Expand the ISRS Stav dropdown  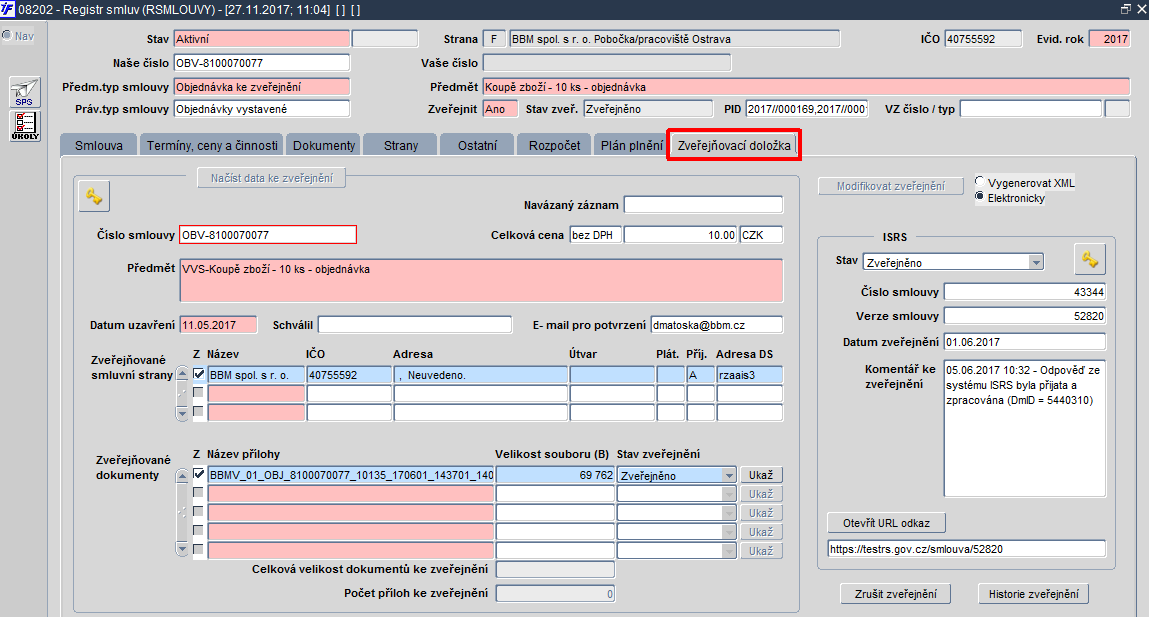1035,262
